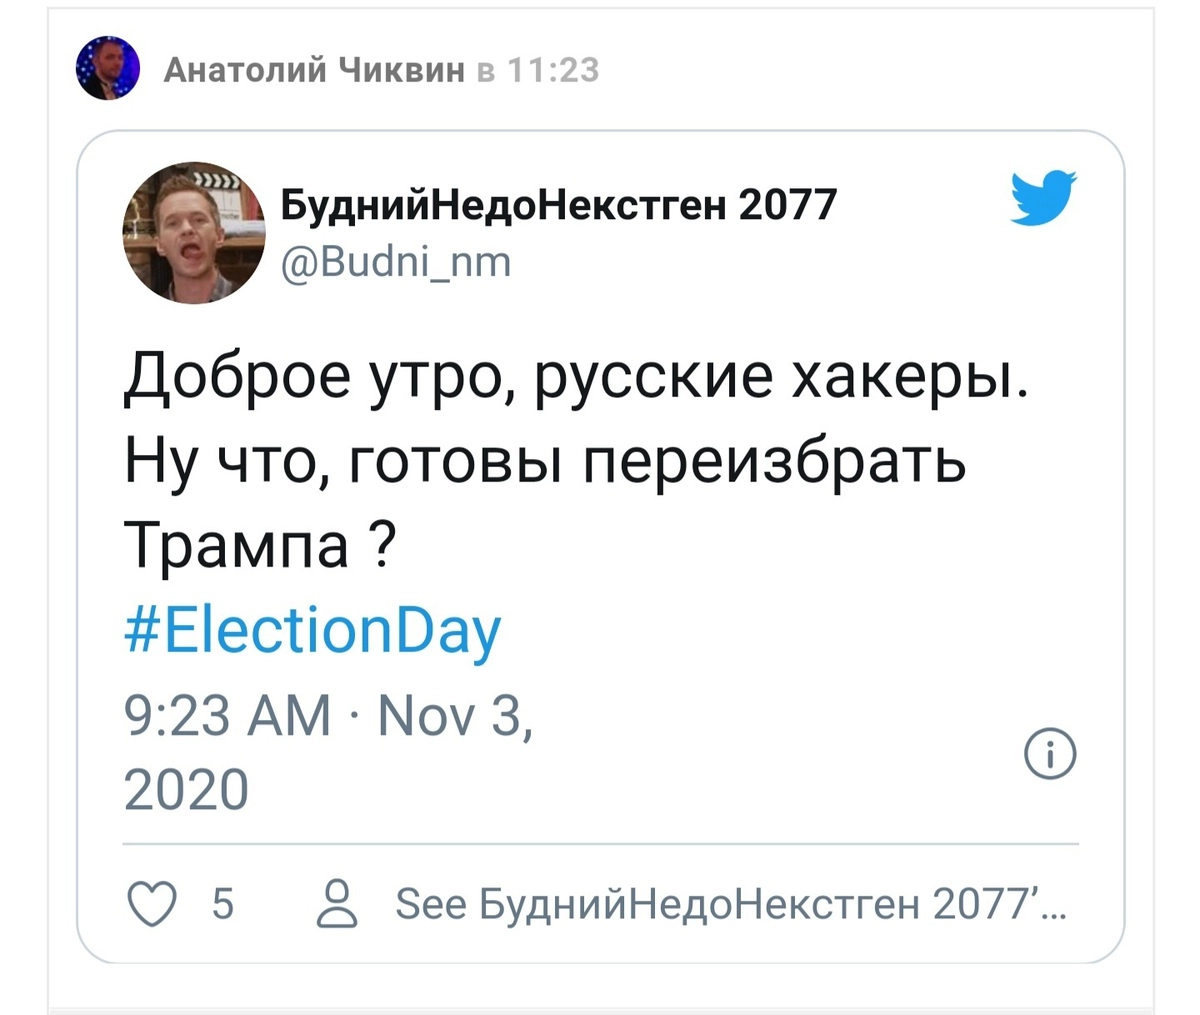
Task: Click the 11:23 post time
Action: point(553,70)
